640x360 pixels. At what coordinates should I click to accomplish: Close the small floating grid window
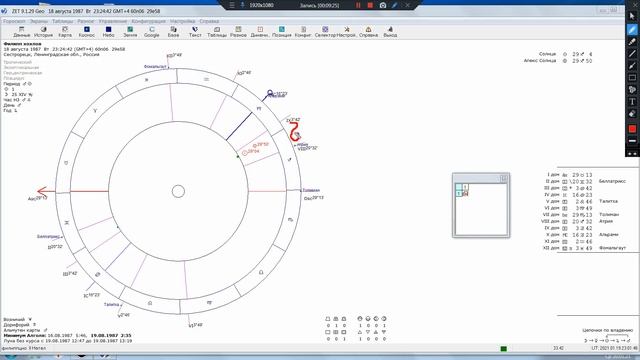504,178
